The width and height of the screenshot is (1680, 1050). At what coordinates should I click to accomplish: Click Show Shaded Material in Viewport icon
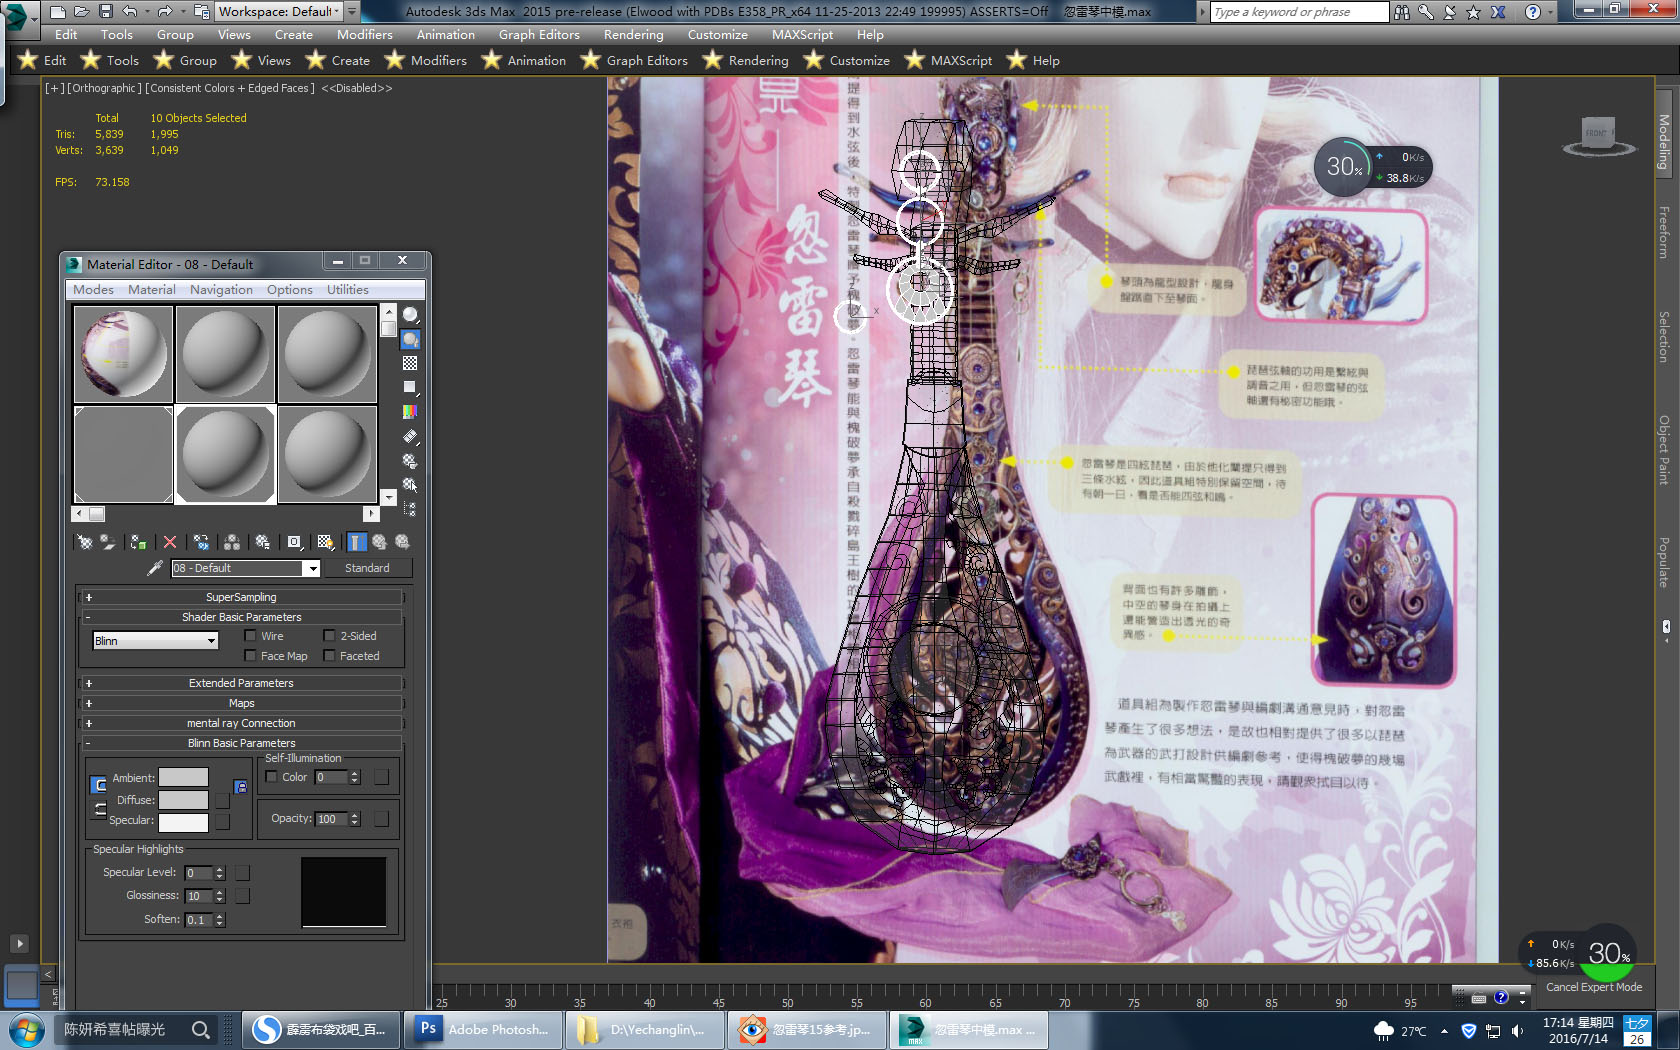click(x=325, y=542)
